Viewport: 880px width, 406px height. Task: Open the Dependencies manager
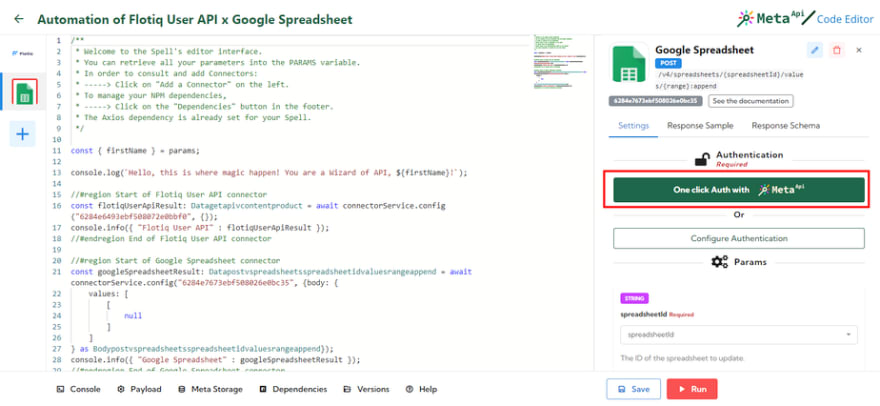click(294, 389)
